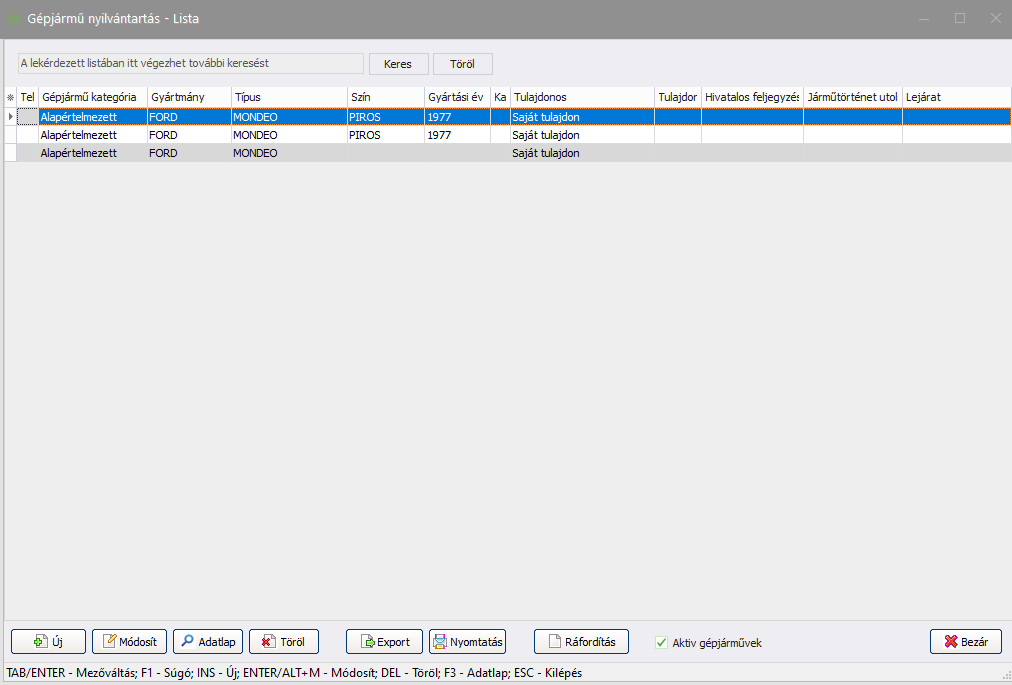The height and width of the screenshot is (685, 1012).
Task: Close the window with Bezár
Action: point(965,642)
